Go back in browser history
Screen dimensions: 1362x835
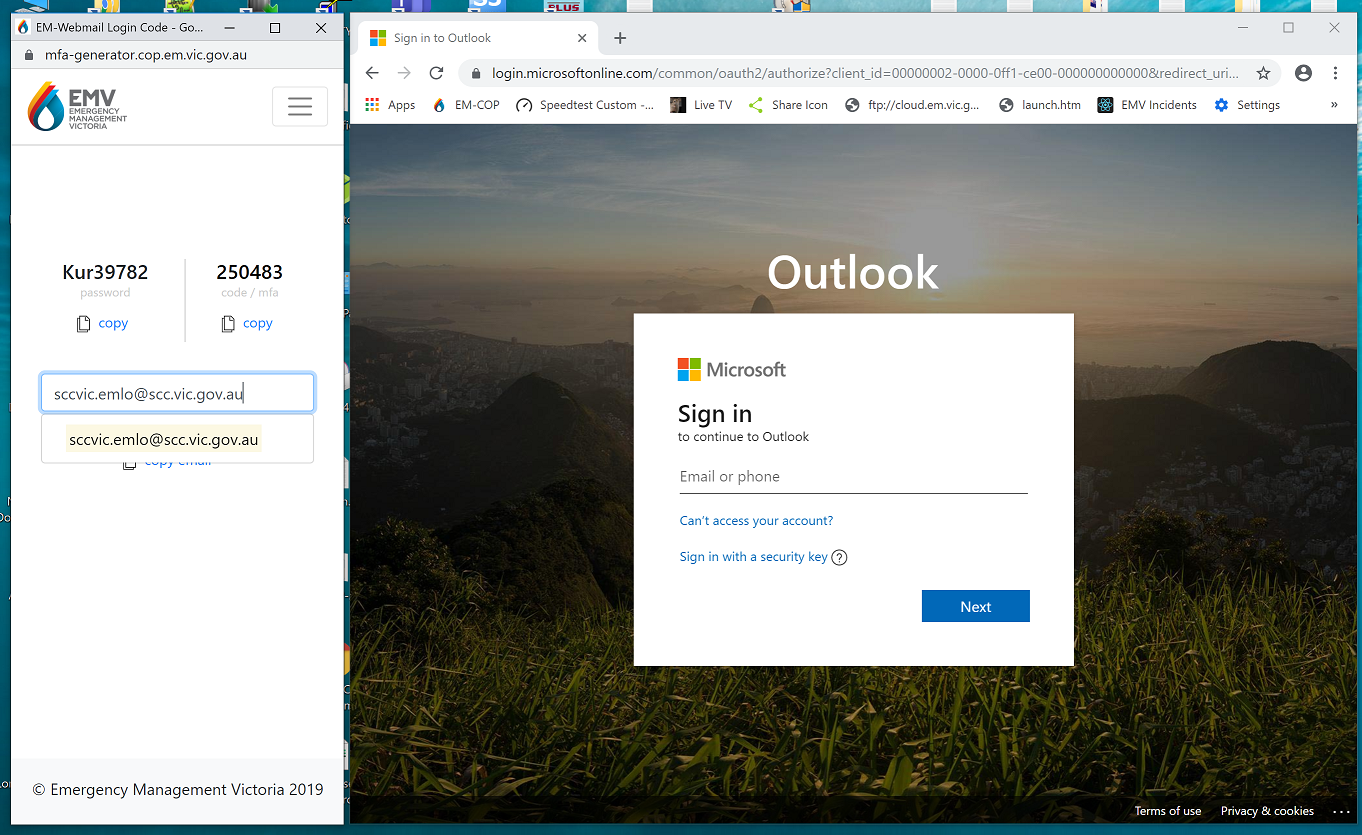pos(372,73)
